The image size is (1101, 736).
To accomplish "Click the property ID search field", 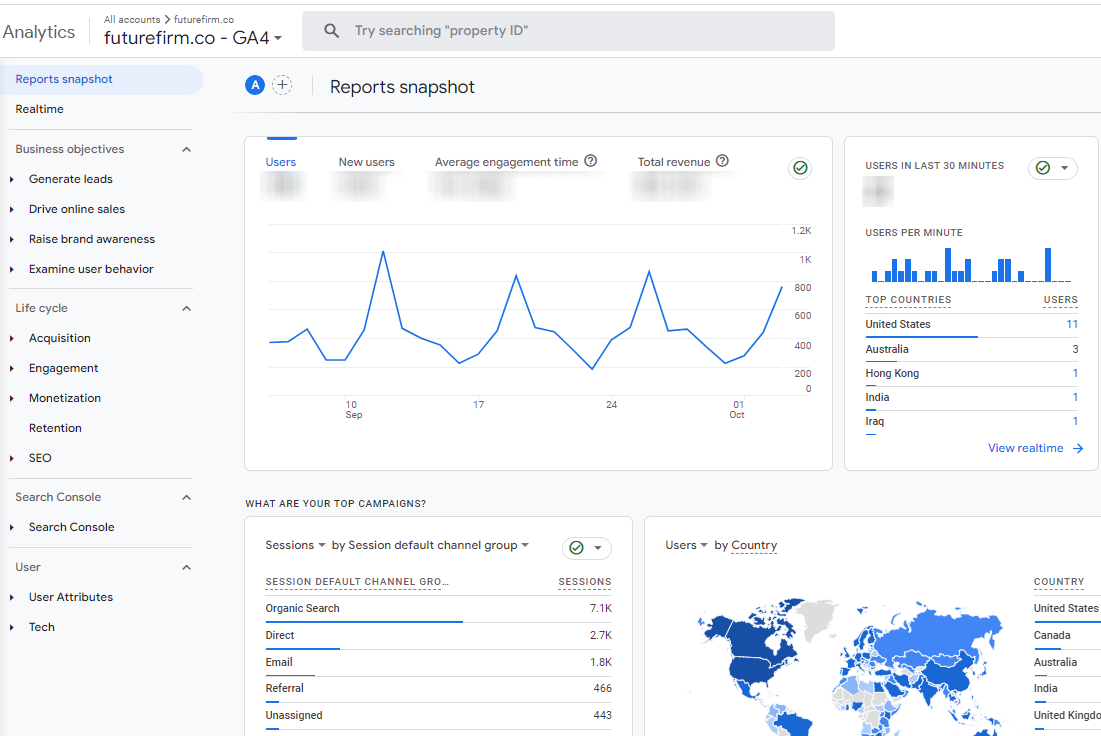I will coord(580,31).
